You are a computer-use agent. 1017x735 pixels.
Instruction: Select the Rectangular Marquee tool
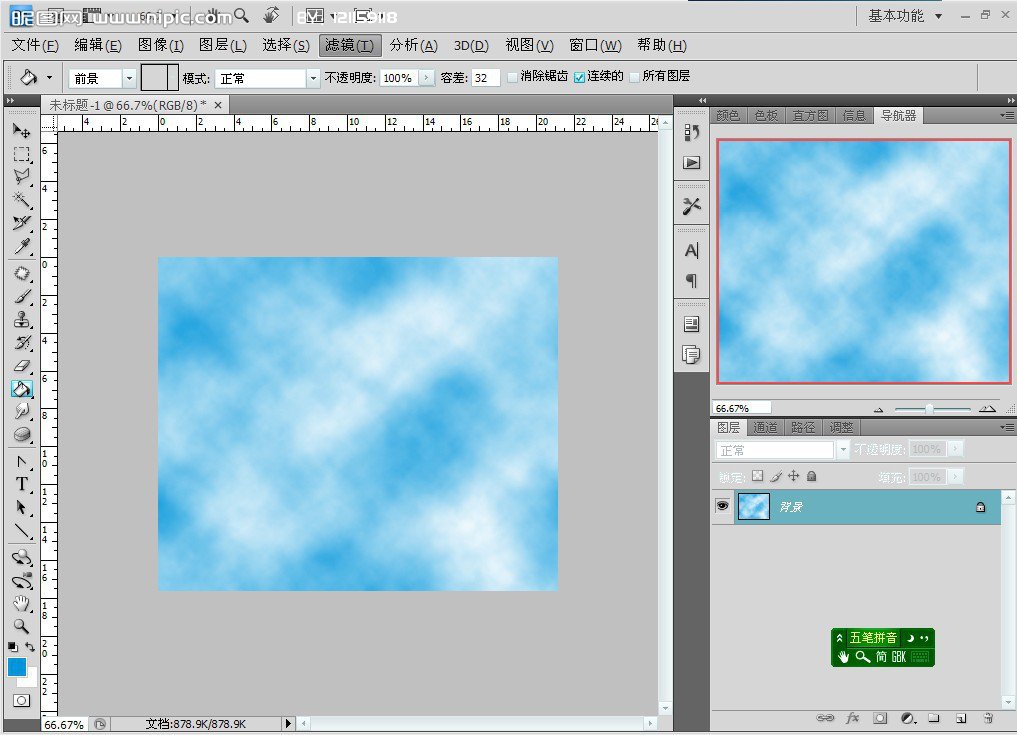click(x=21, y=154)
